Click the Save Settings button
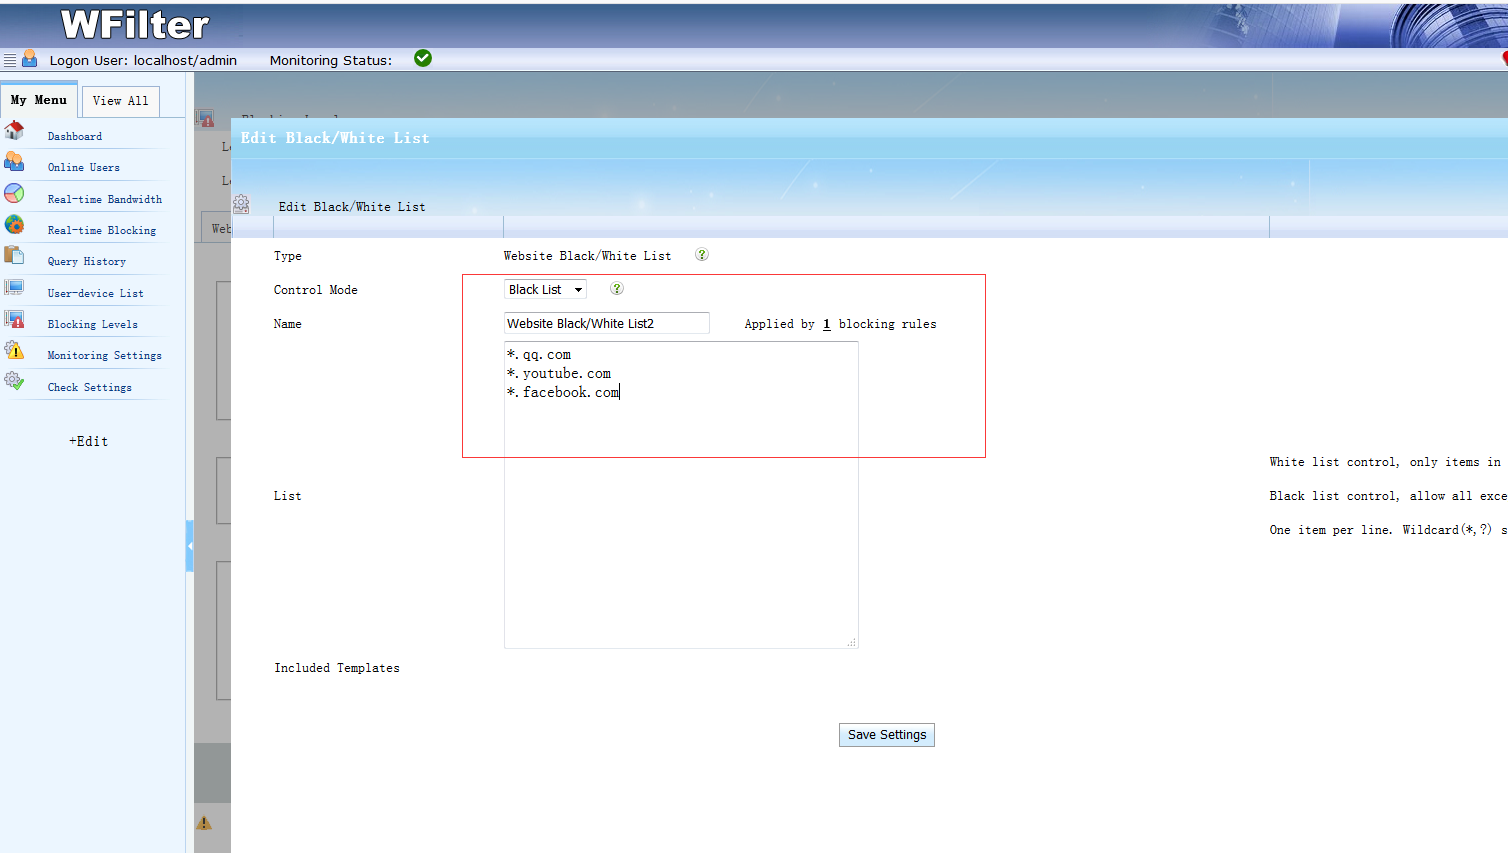 pyautogui.click(x=887, y=735)
